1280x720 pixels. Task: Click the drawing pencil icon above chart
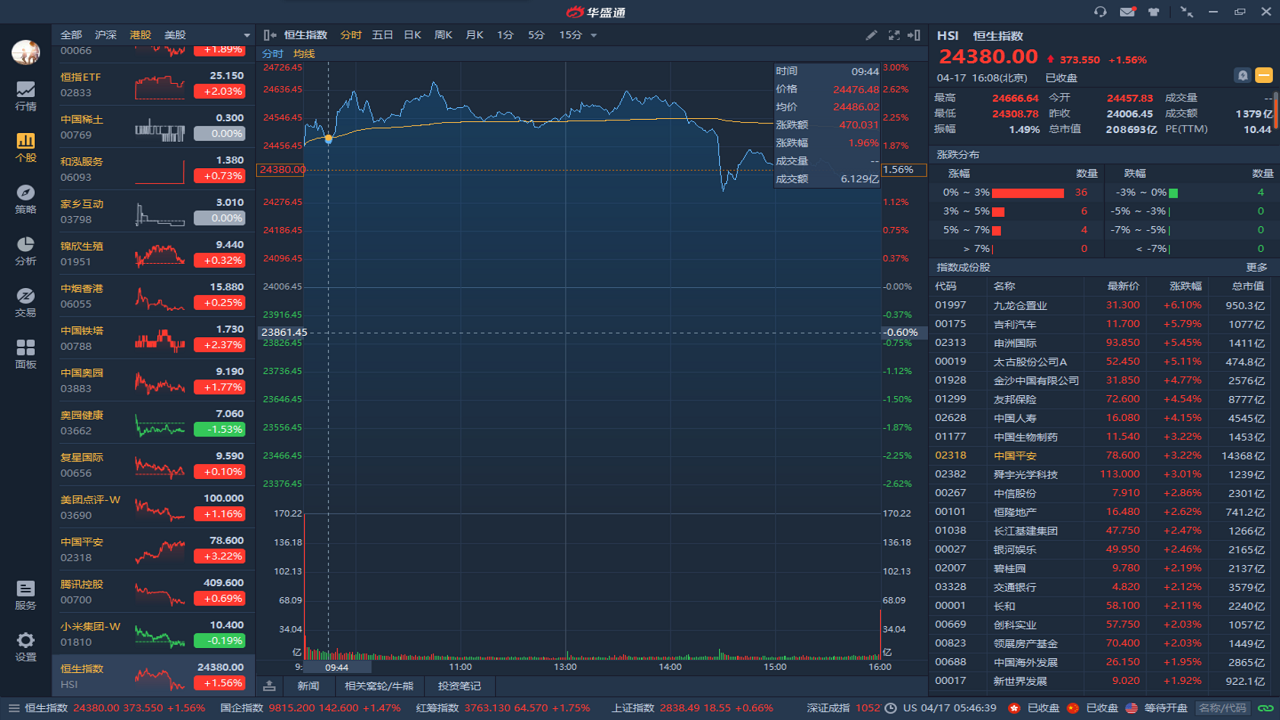871,33
